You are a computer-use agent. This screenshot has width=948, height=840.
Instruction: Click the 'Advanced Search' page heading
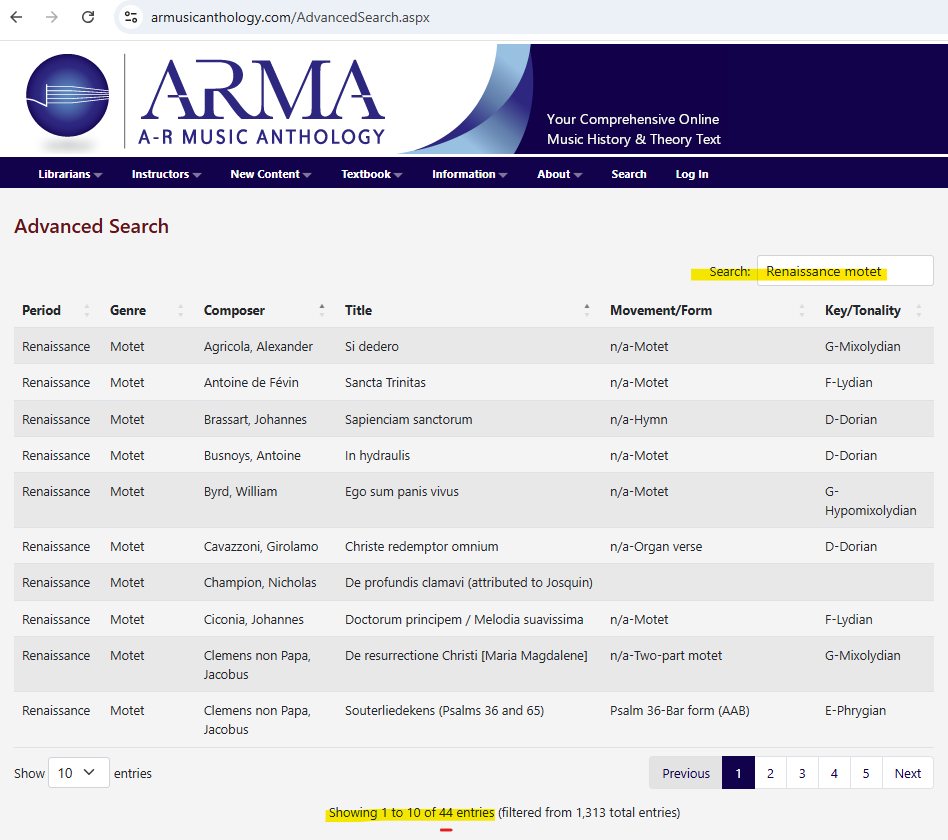coord(91,226)
